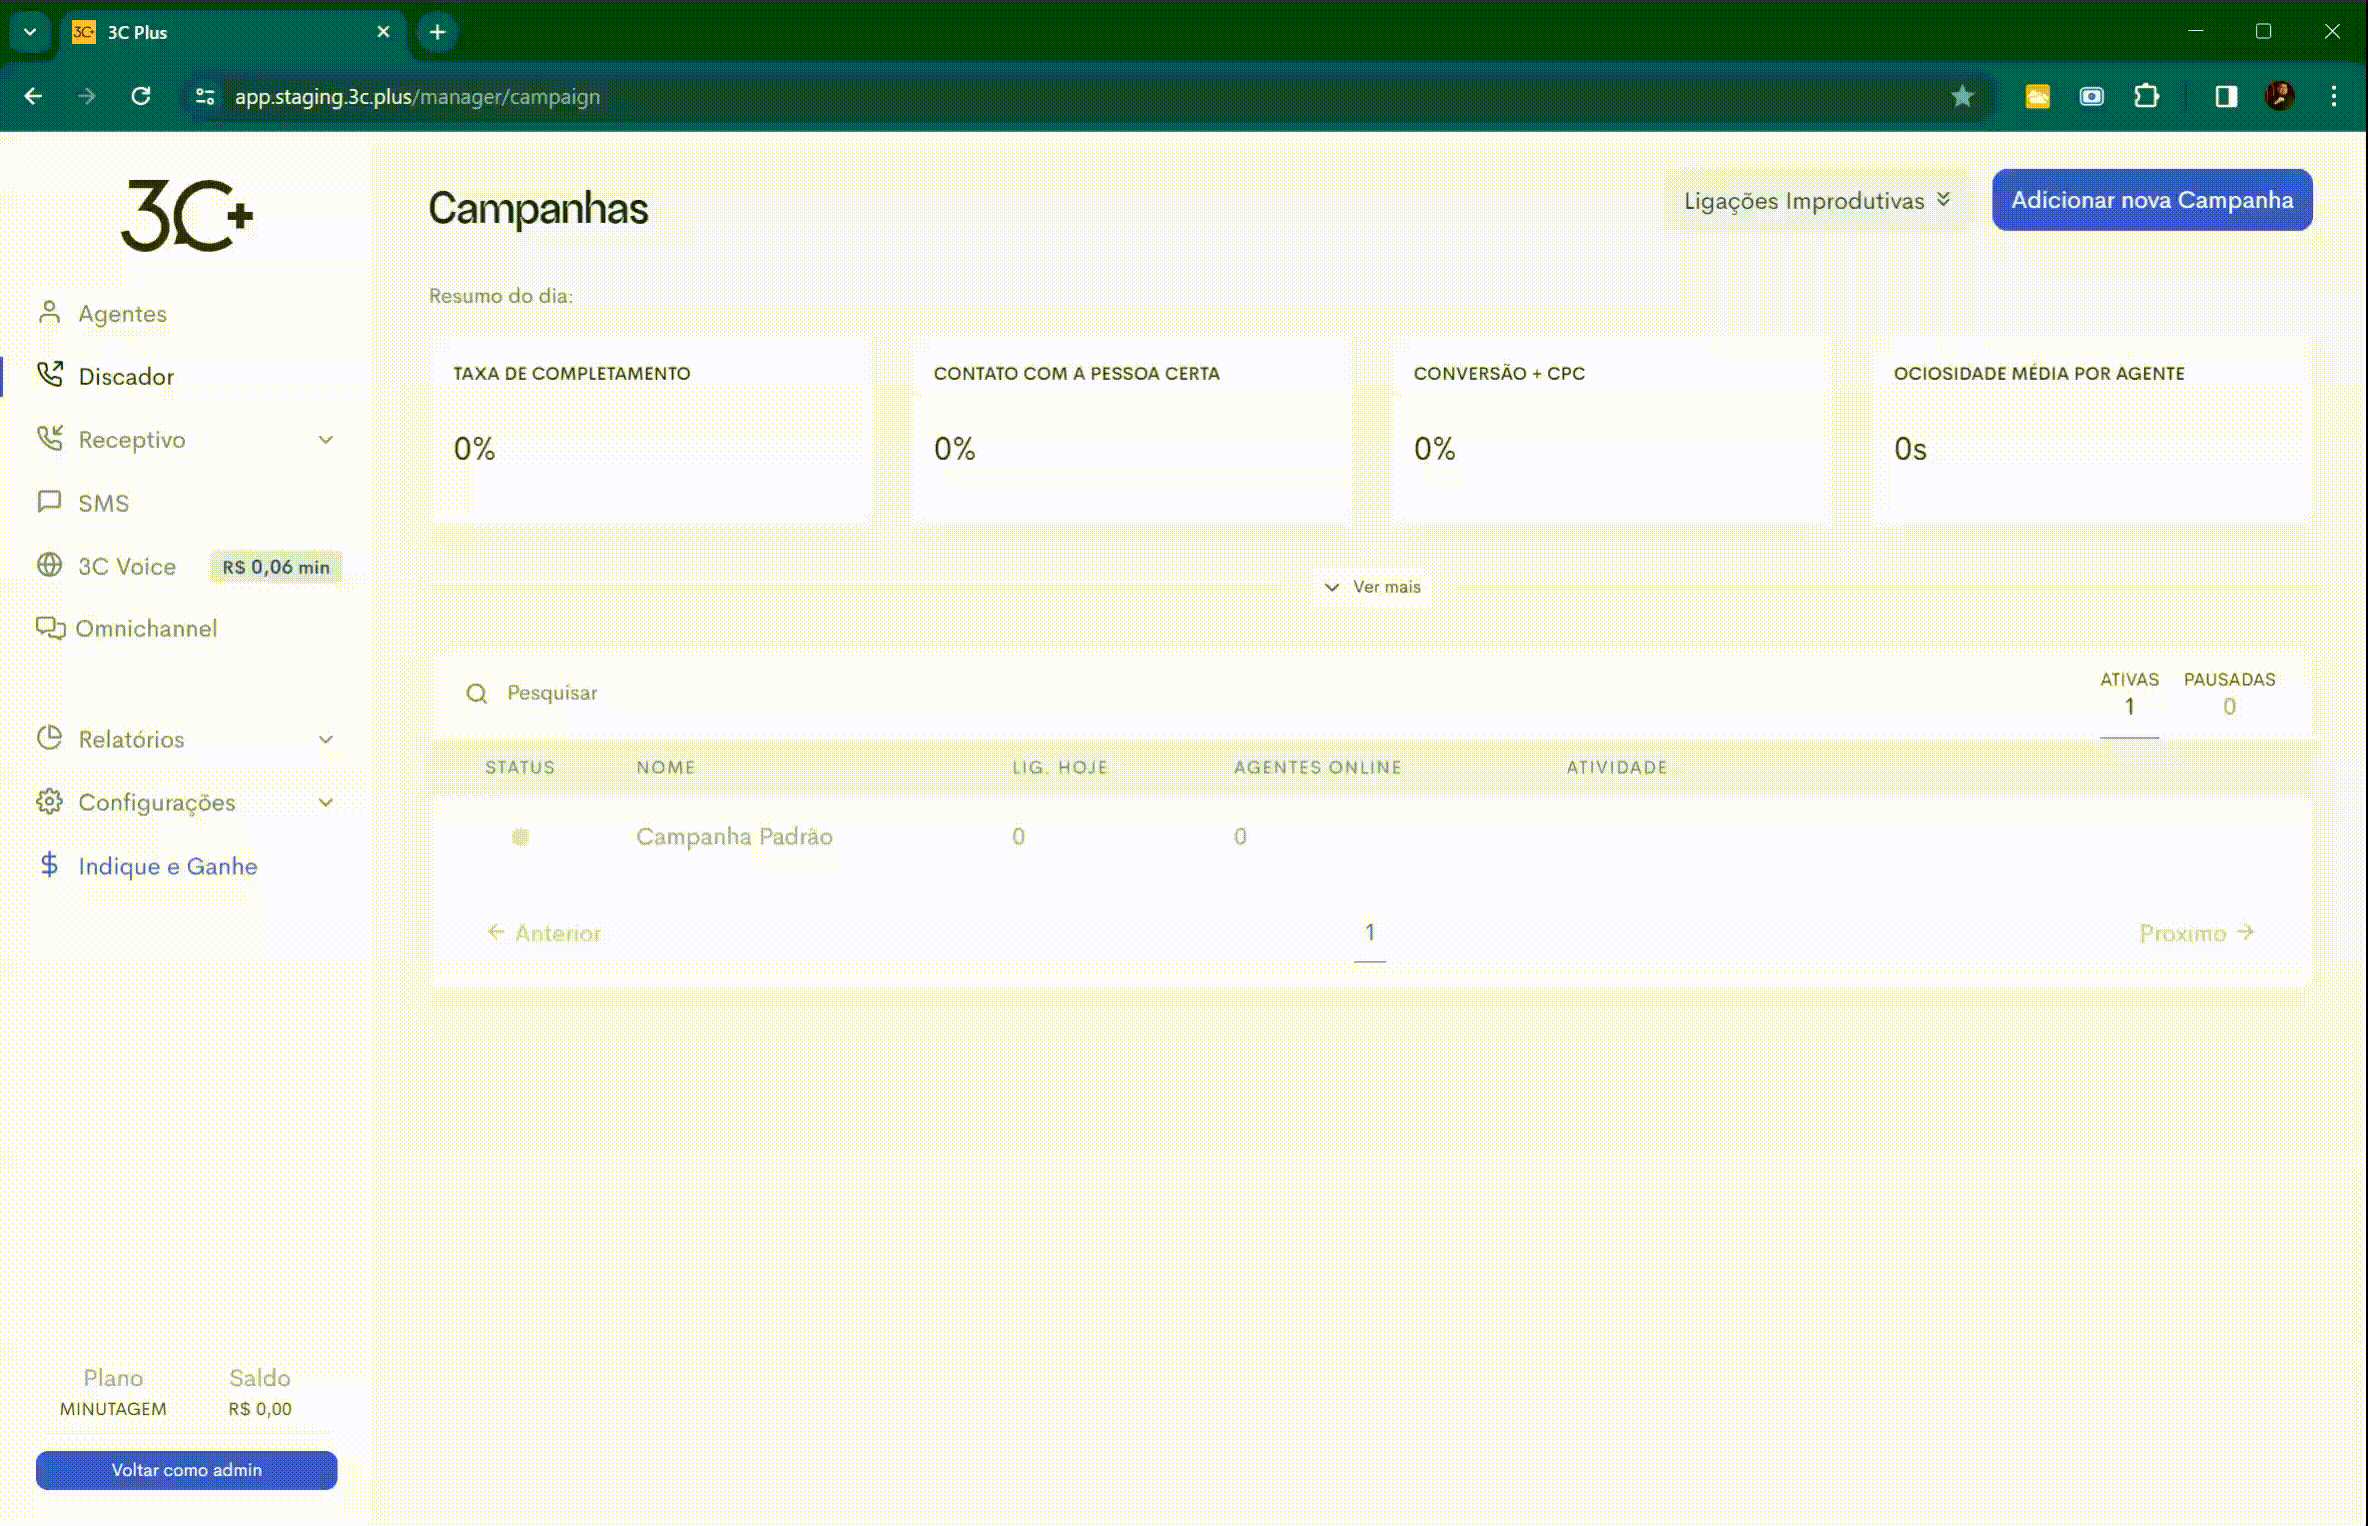The height and width of the screenshot is (1526, 2368).
Task: Open the SMS sidebar item
Action: tap(104, 502)
